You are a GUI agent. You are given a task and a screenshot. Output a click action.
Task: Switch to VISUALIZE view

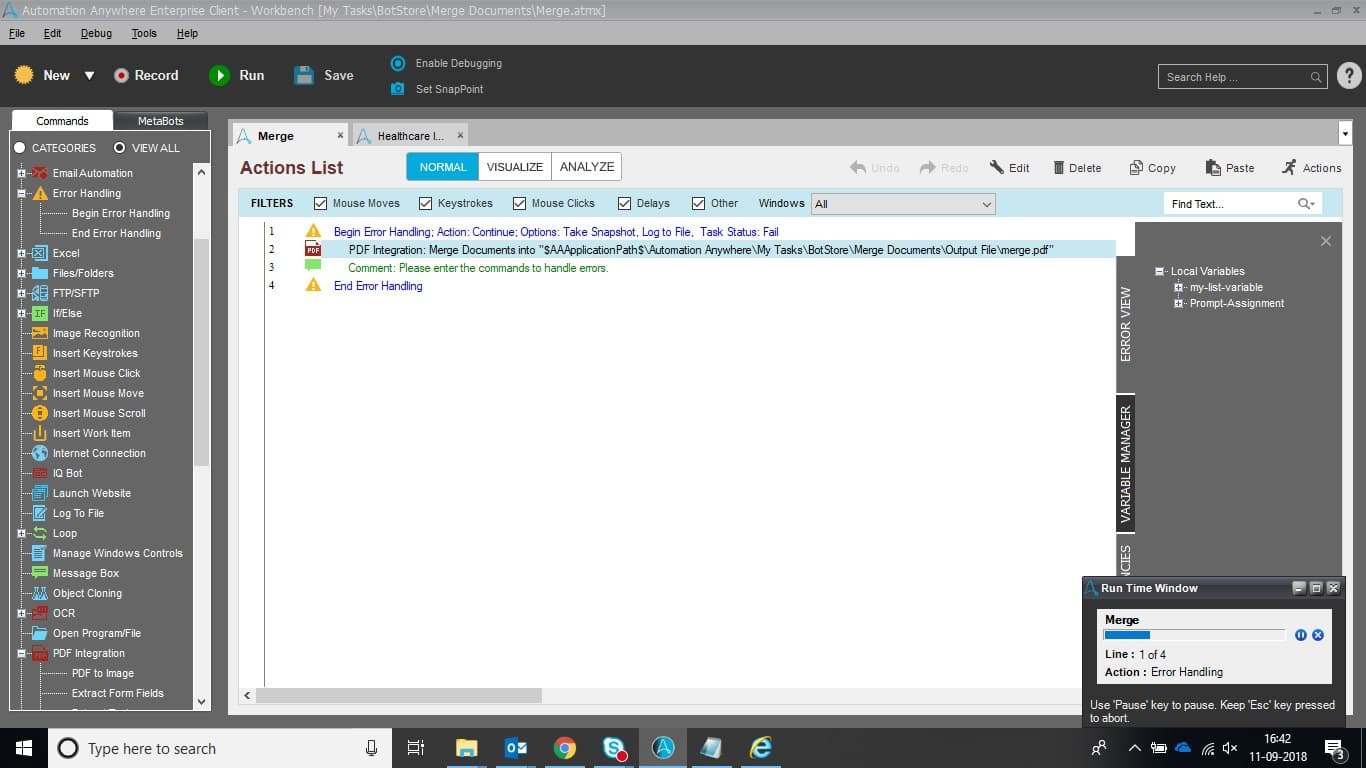click(x=515, y=167)
